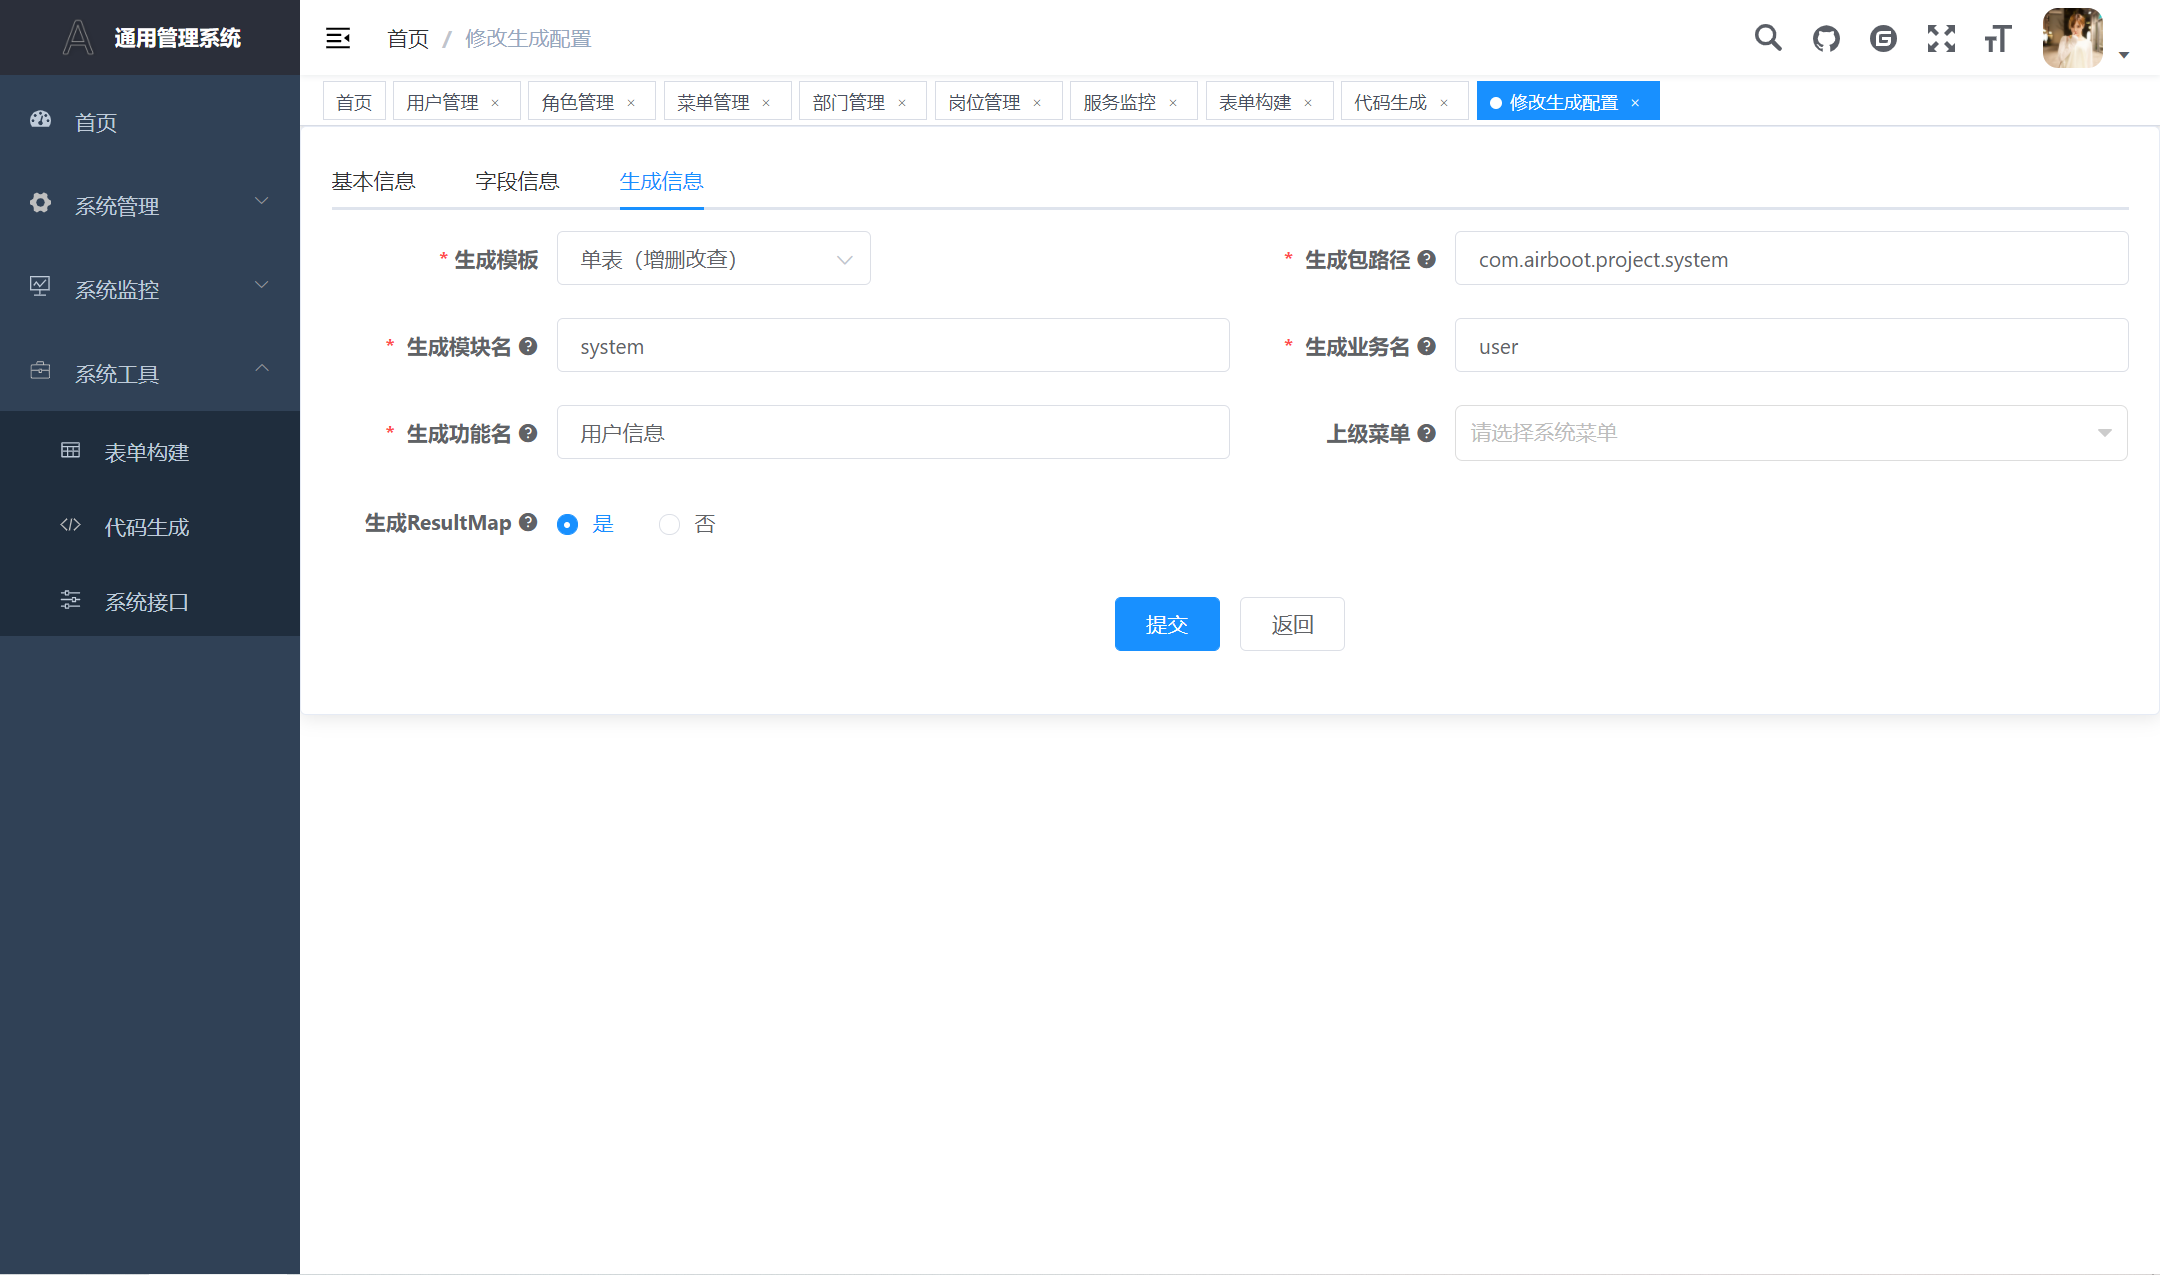Image resolution: width=2160 pixels, height=1275 pixels.
Task: Open the 字段信息 tab
Action: 518,181
